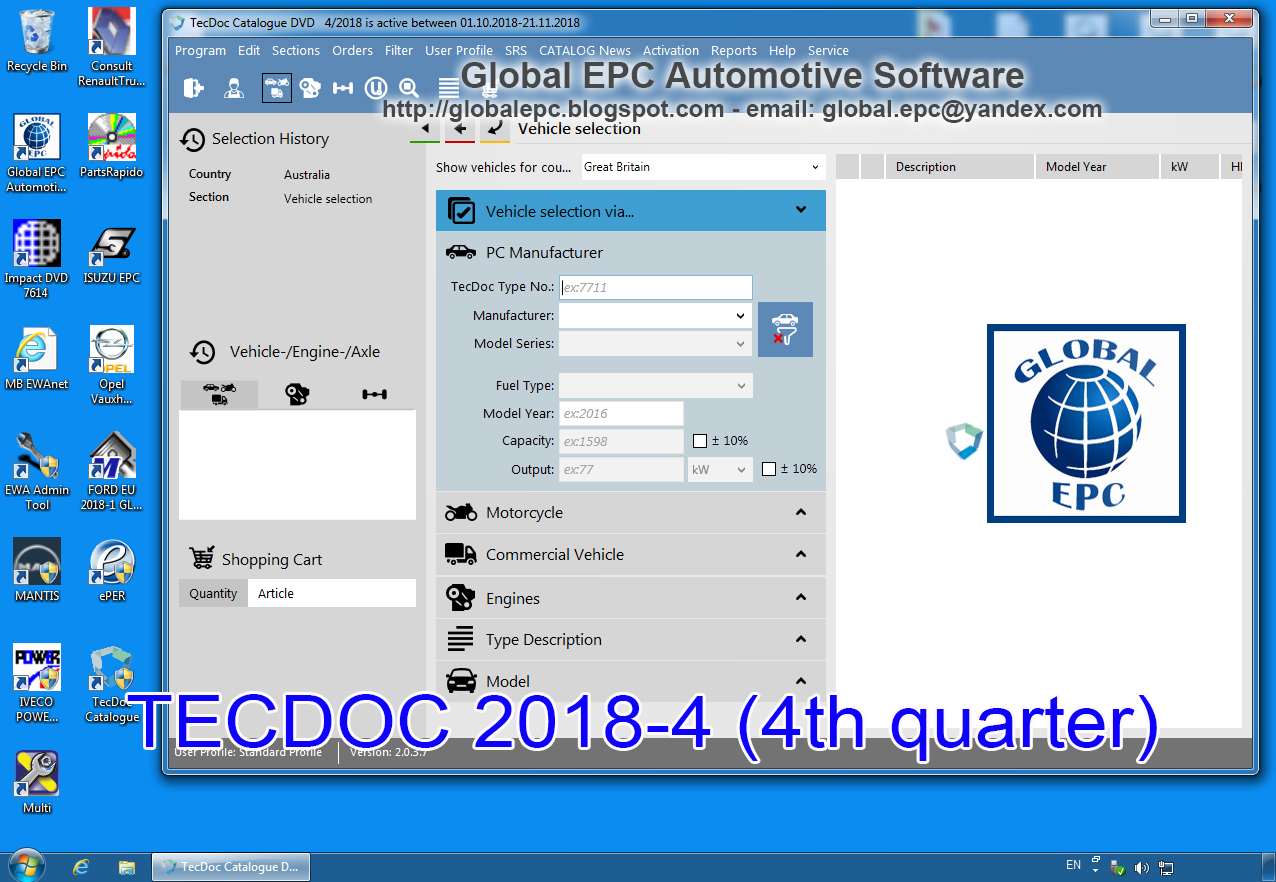The height and width of the screenshot is (882, 1276).
Task: Open MB EWAnet desktop shortcut
Action: 36,358
